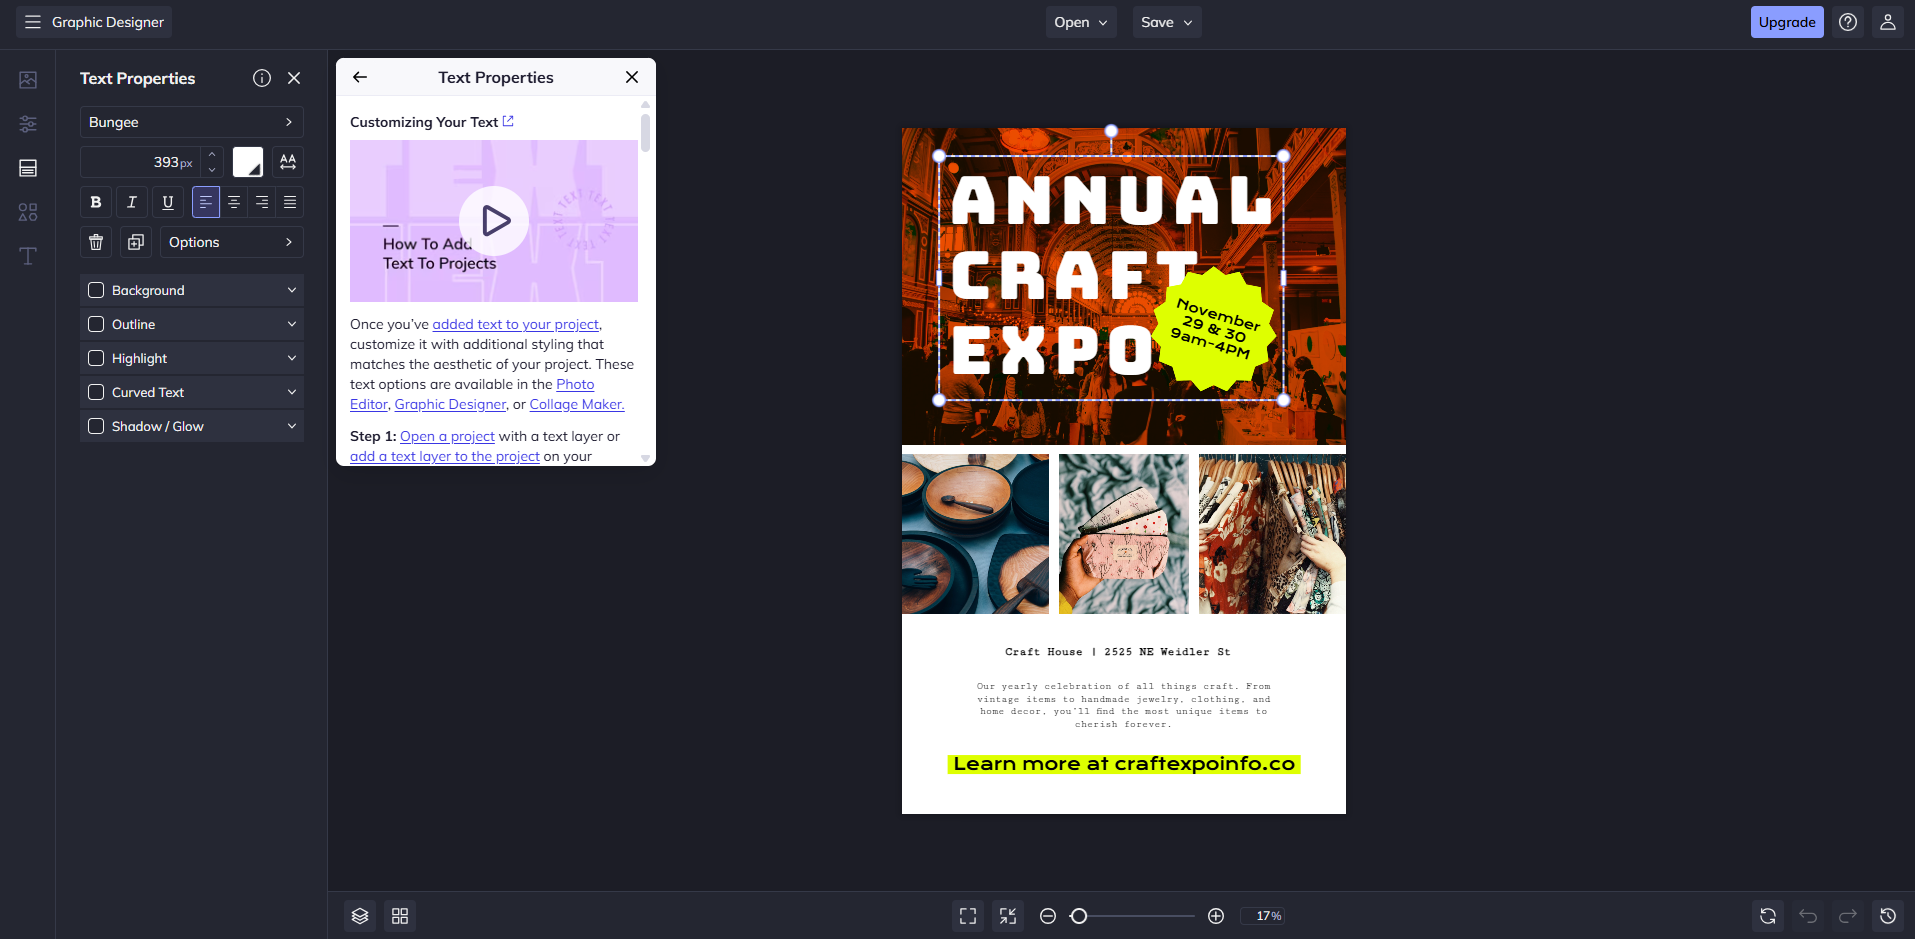Justify the text alignment
1915x939 pixels.
[x=290, y=202]
